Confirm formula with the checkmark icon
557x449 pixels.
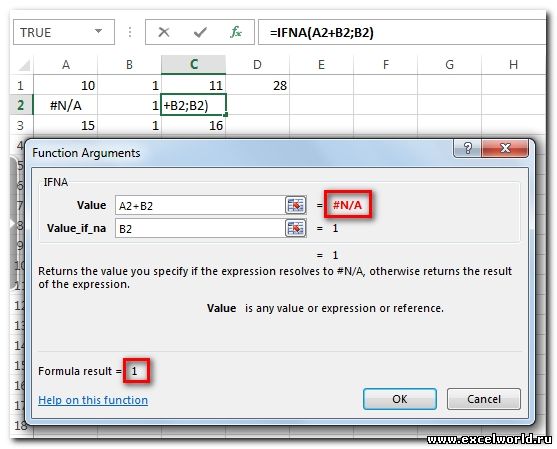coord(200,33)
